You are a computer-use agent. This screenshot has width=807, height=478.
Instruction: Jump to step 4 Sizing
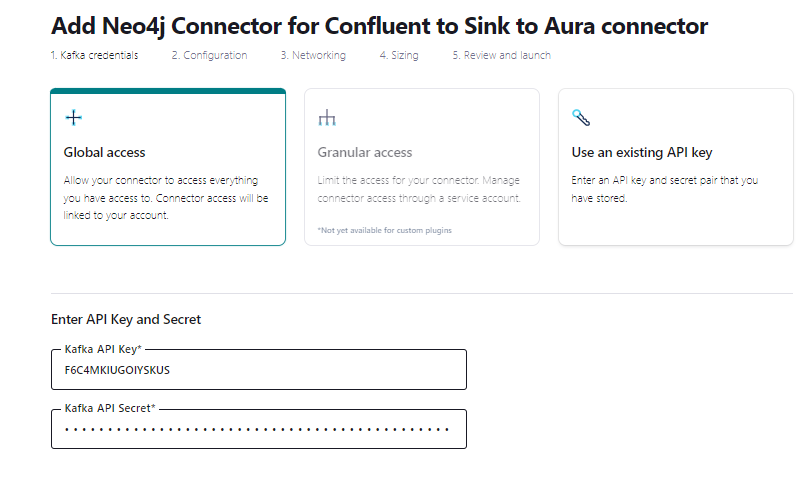click(x=399, y=56)
